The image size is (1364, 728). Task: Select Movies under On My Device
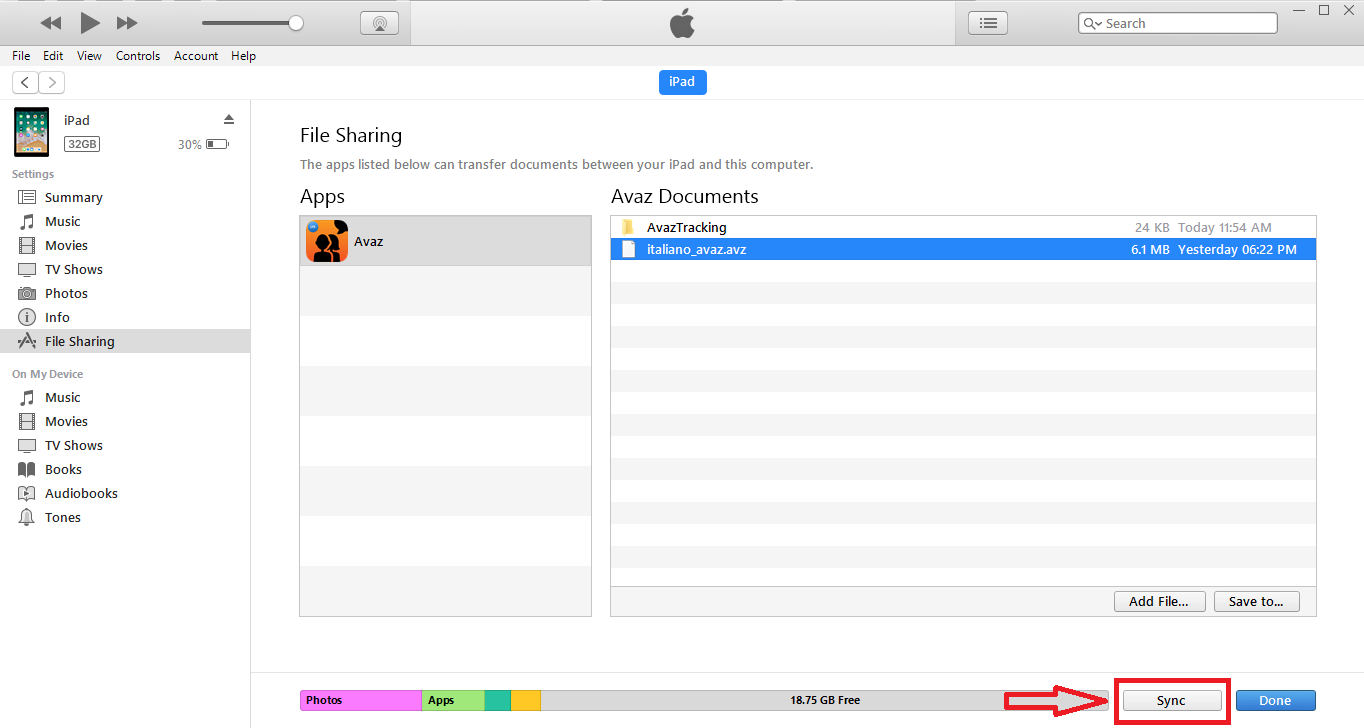(x=125, y=421)
